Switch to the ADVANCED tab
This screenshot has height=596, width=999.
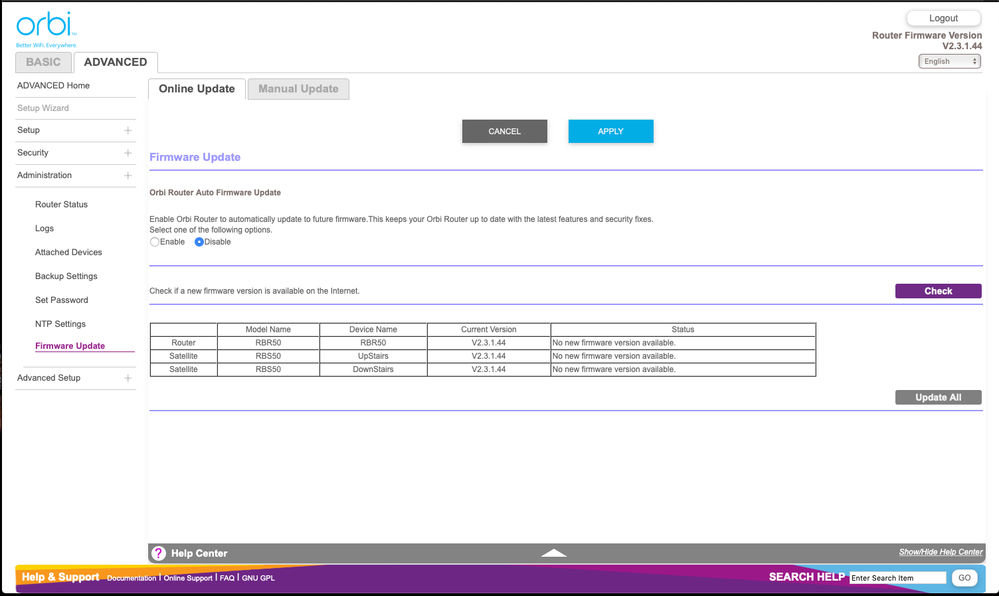tap(115, 62)
